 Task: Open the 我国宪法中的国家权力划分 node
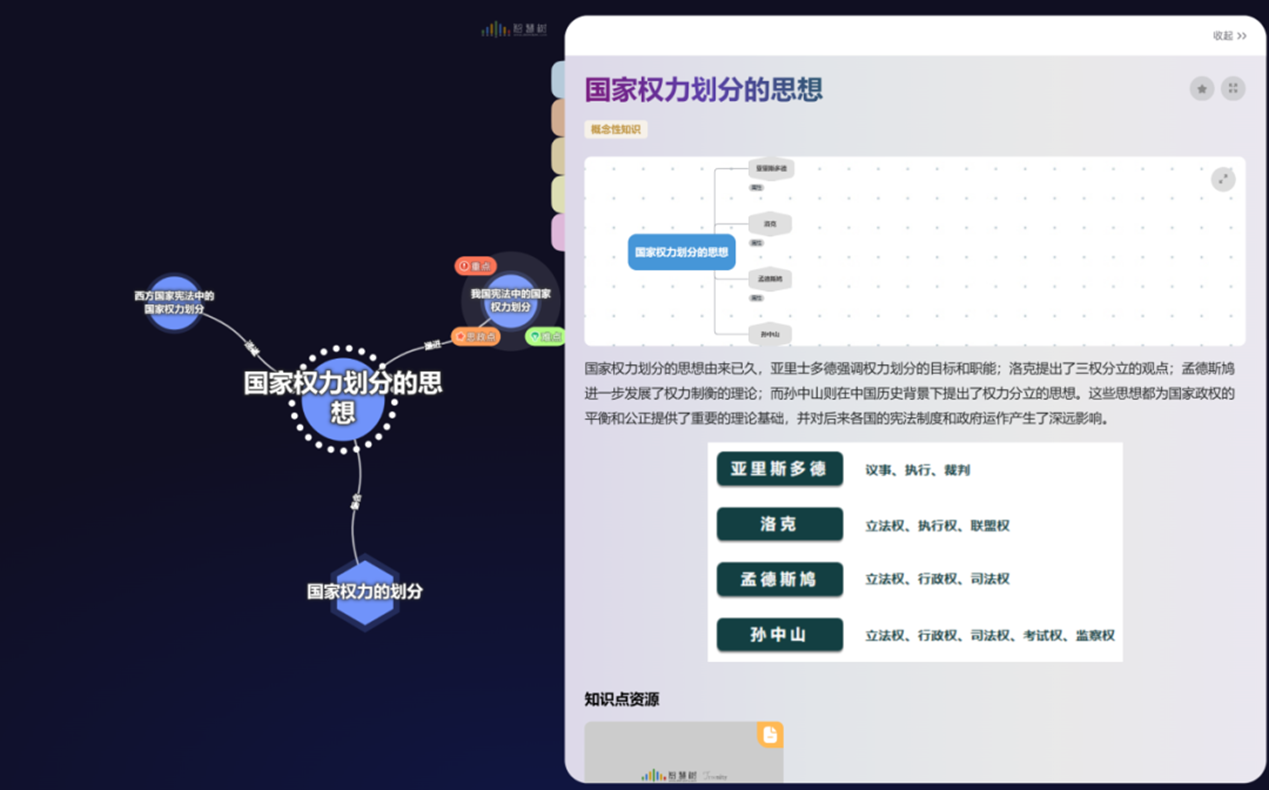tap(511, 300)
